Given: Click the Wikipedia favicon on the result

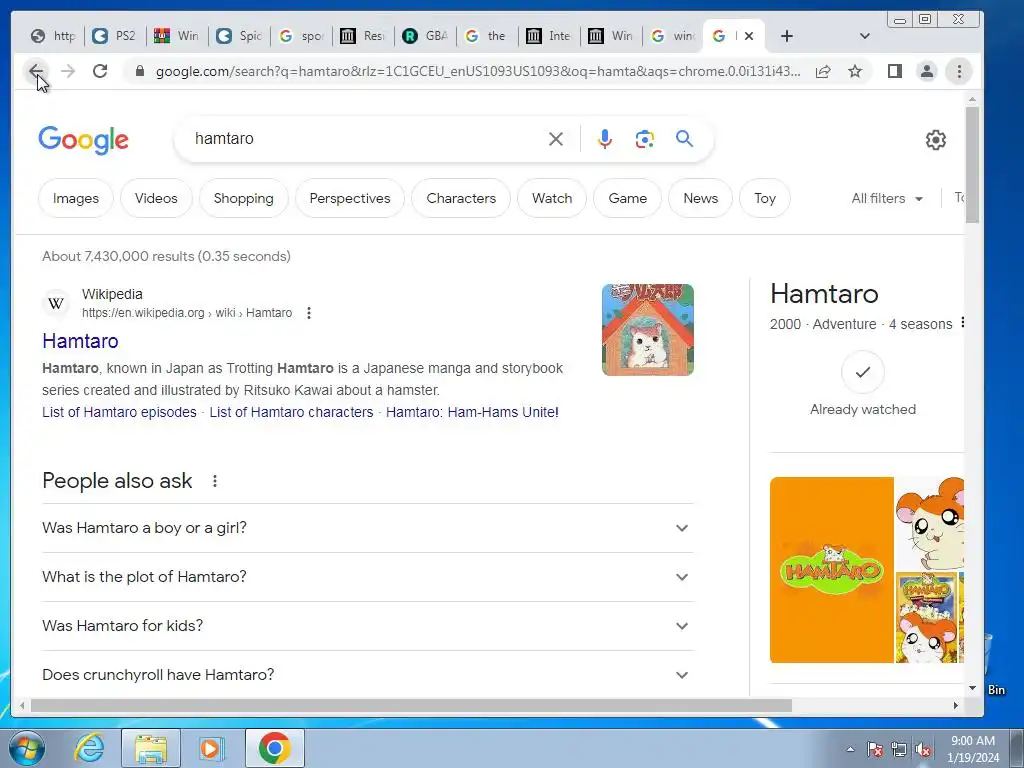Looking at the screenshot, I should coord(56,303).
